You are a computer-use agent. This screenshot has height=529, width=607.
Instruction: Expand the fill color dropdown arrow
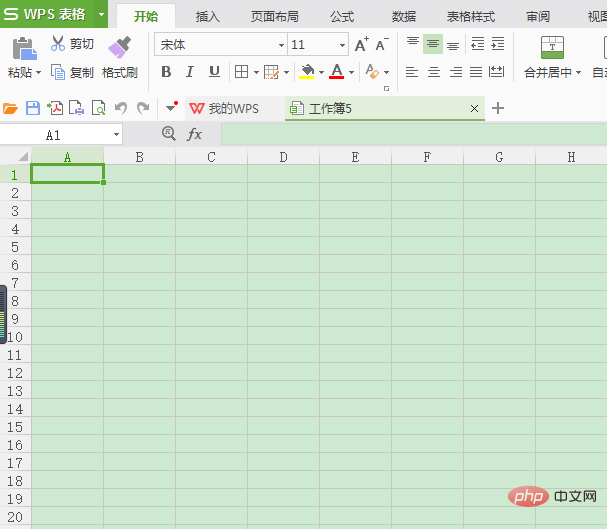(321, 72)
